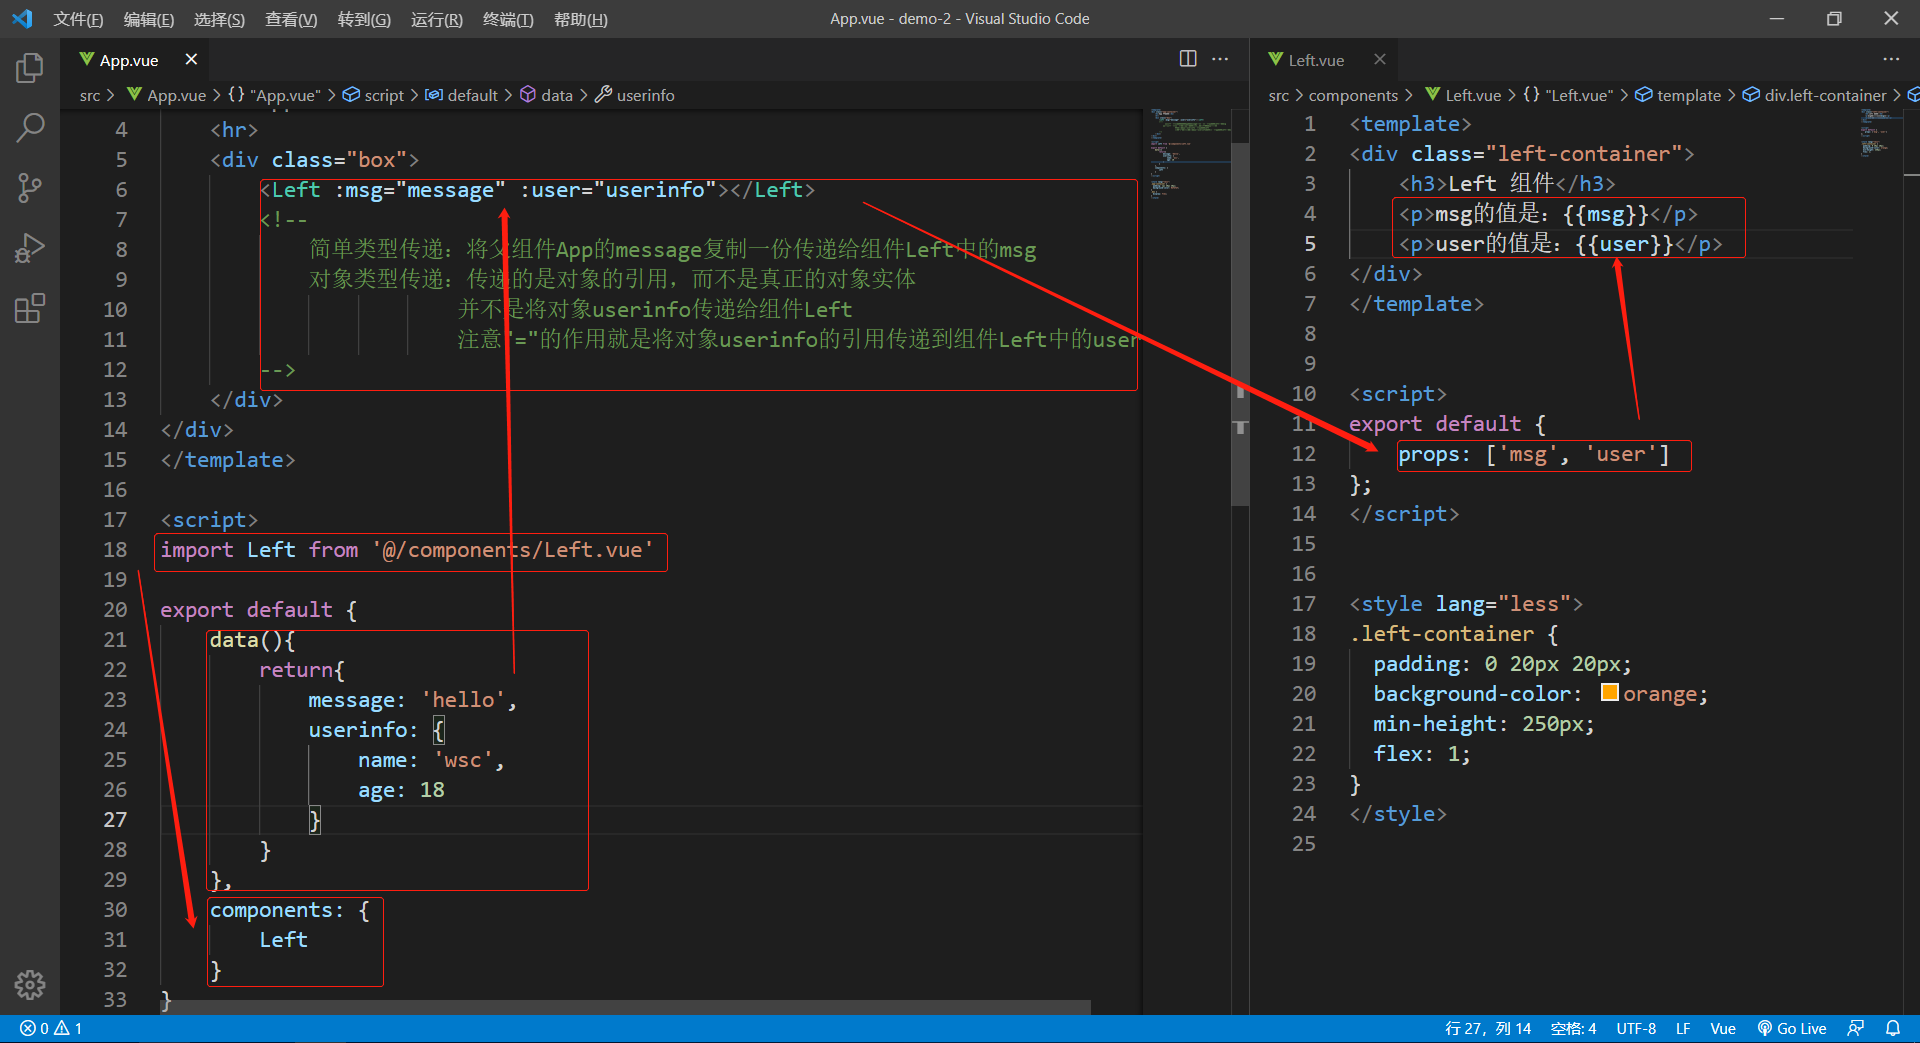This screenshot has width=1920, height=1043.
Task: Open the 文件(F) menu
Action: pos(78,19)
